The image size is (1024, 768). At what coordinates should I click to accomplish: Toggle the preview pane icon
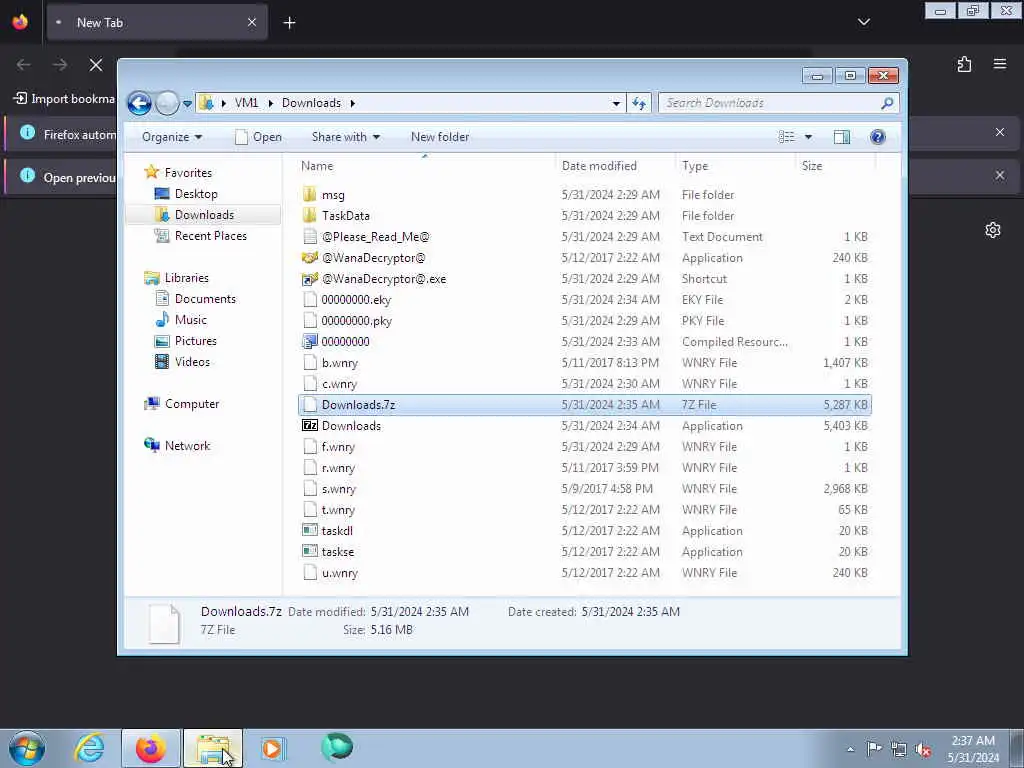(842, 136)
